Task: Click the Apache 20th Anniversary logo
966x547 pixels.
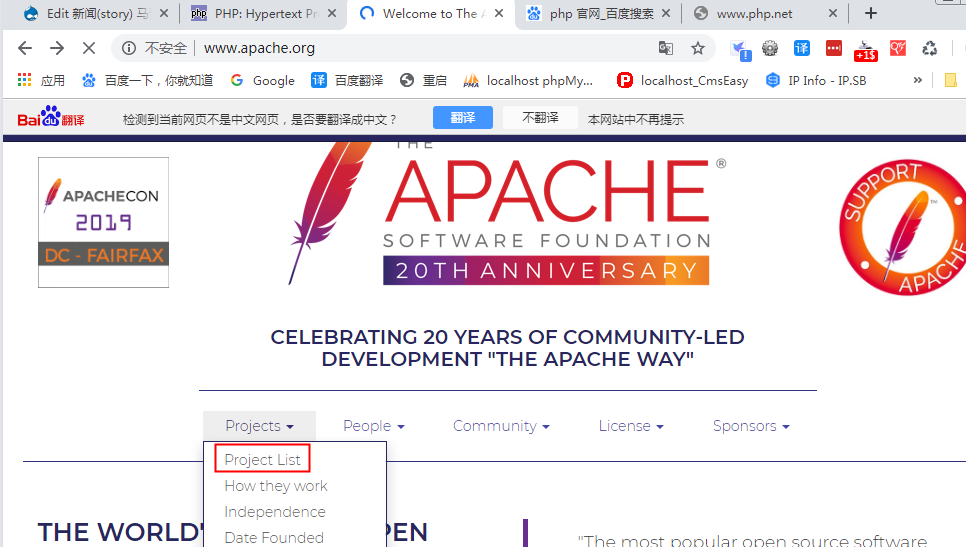Action: click(x=508, y=213)
